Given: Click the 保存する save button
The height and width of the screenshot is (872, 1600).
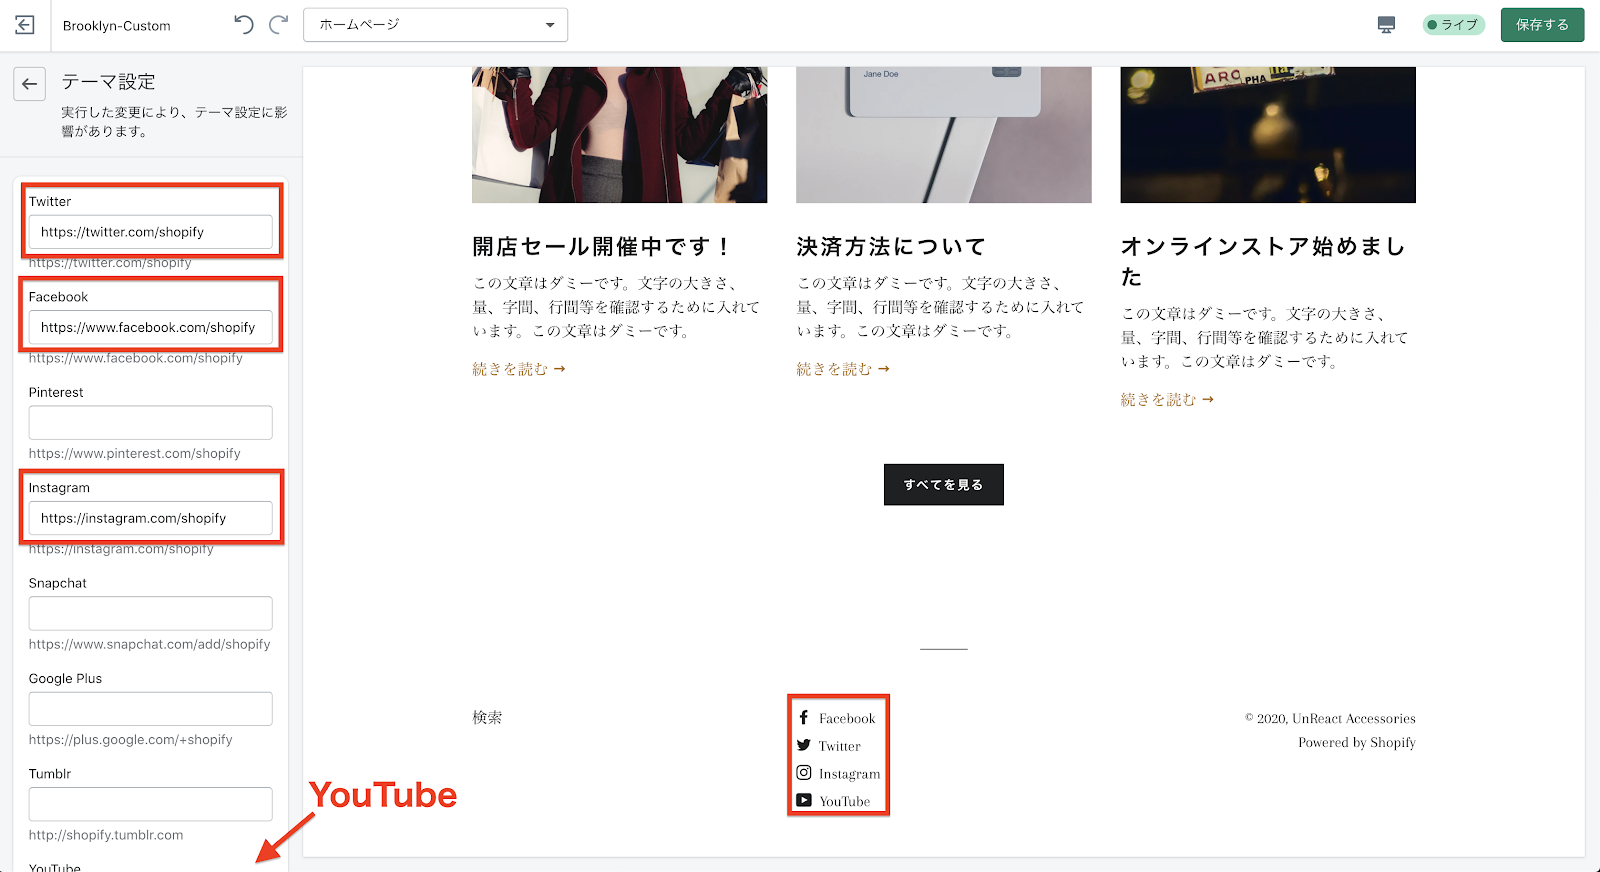Looking at the screenshot, I should (1542, 25).
